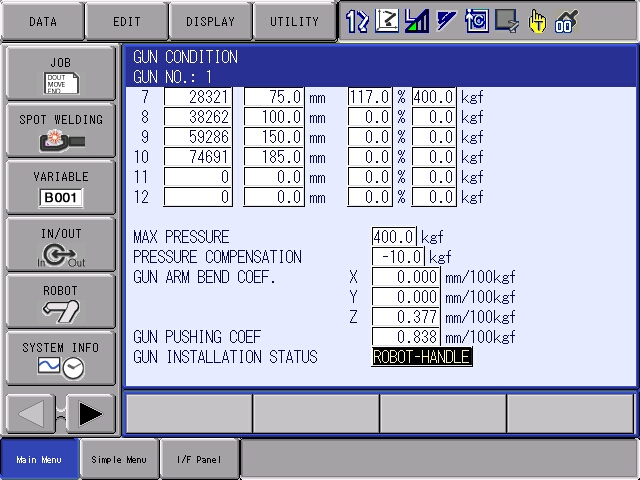This screenshot has height=480, width=640.
Task: Switch to the I/F Panel tab
Action: (x=200, y=460)
